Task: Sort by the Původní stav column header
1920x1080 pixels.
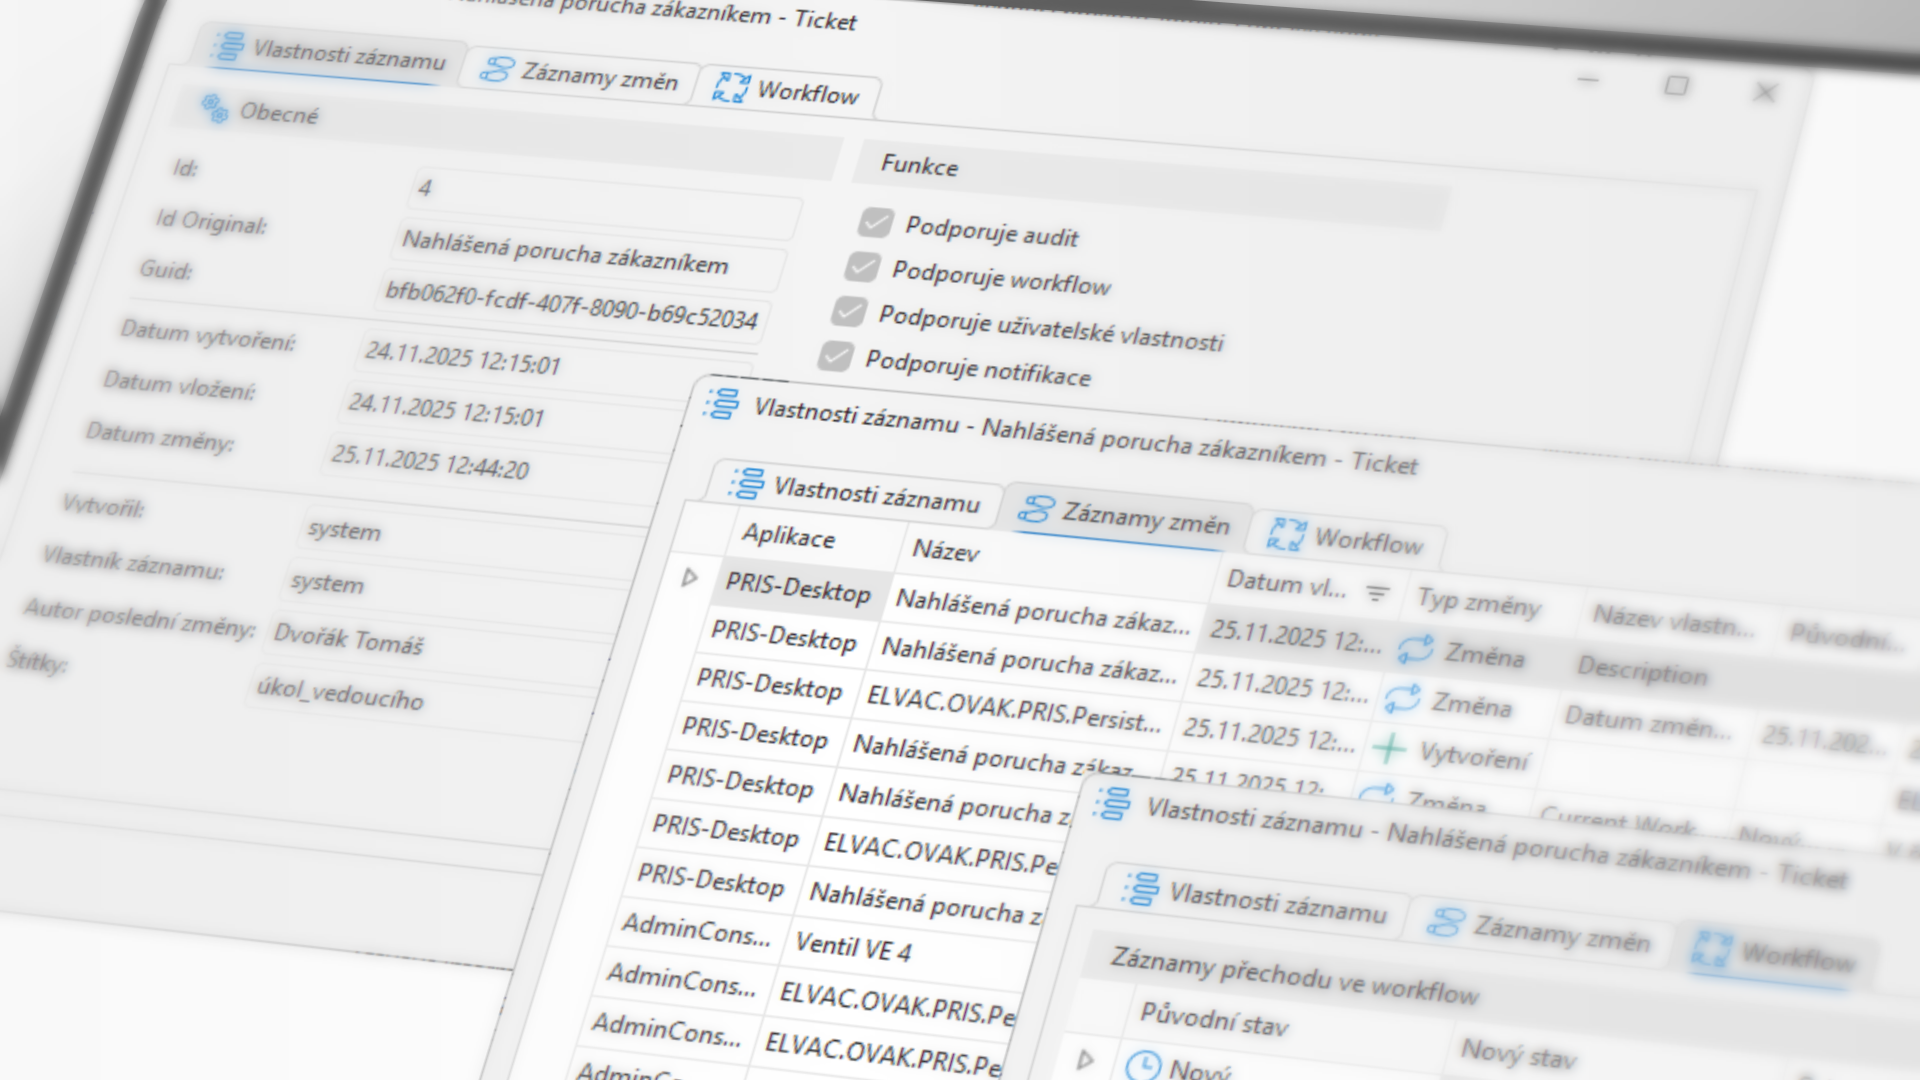Action: (x=1214, y=1021)
